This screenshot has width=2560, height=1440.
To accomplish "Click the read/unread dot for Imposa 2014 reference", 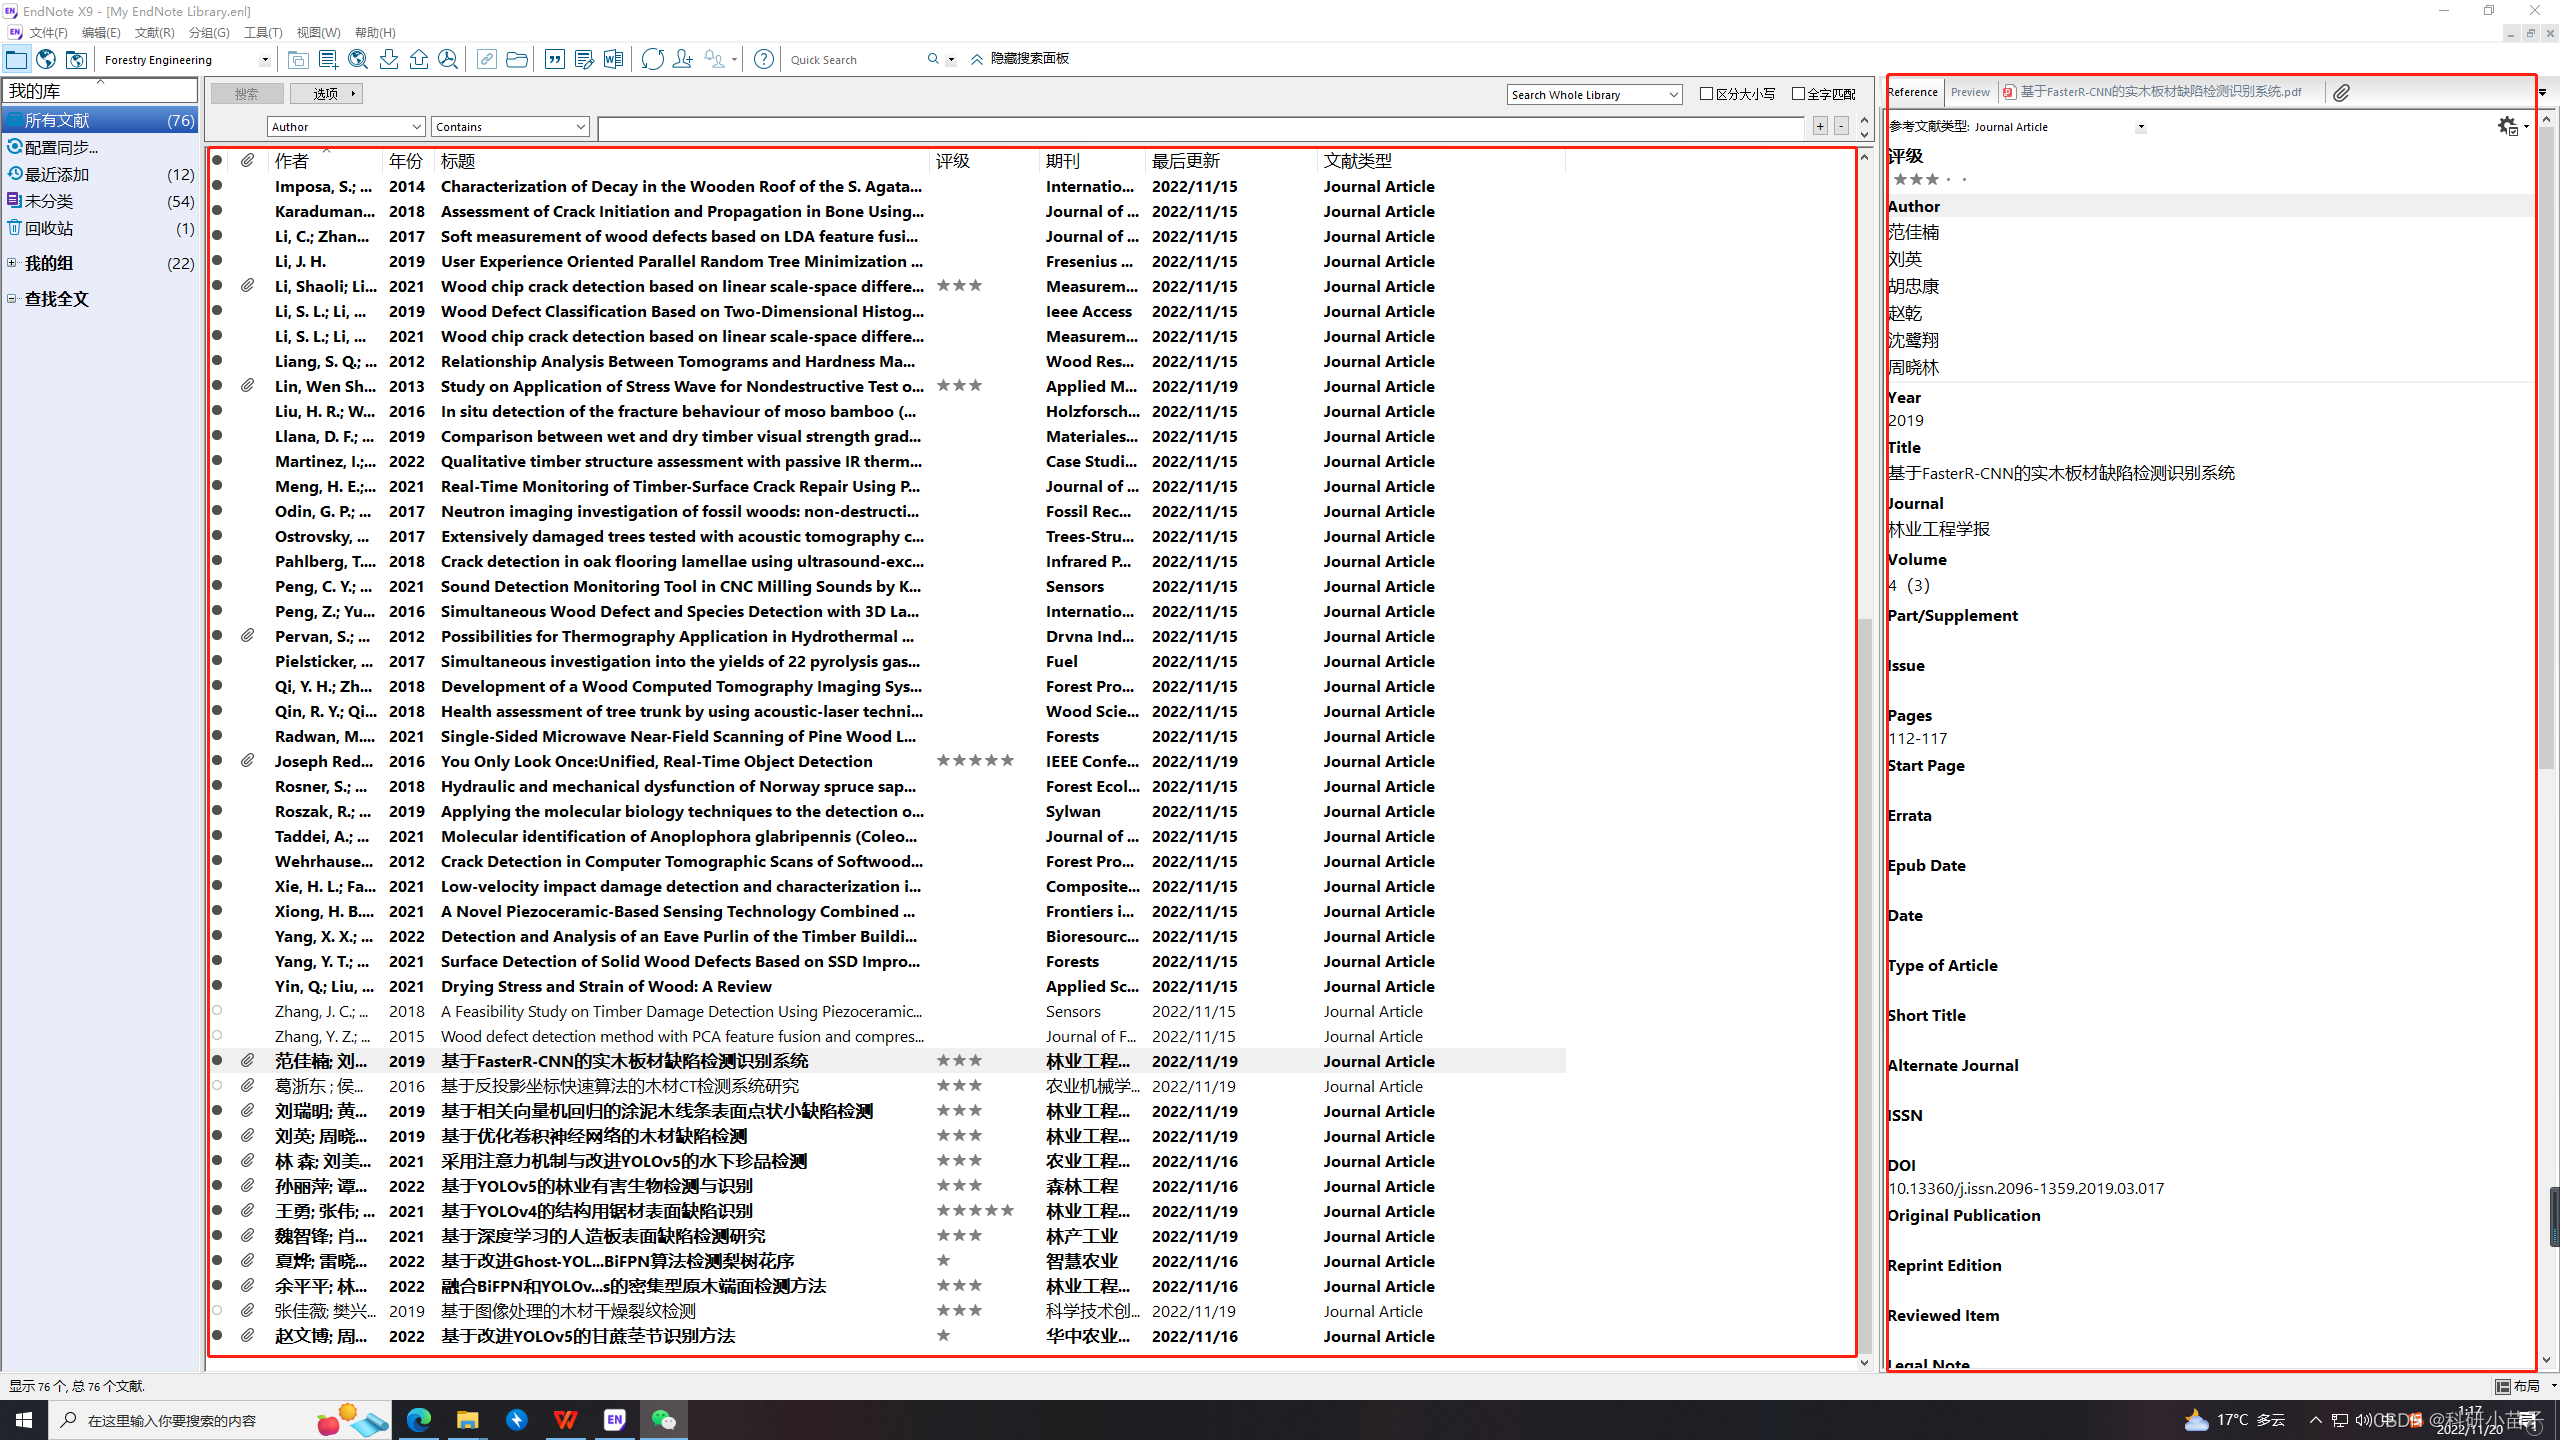I will [218, 186].
